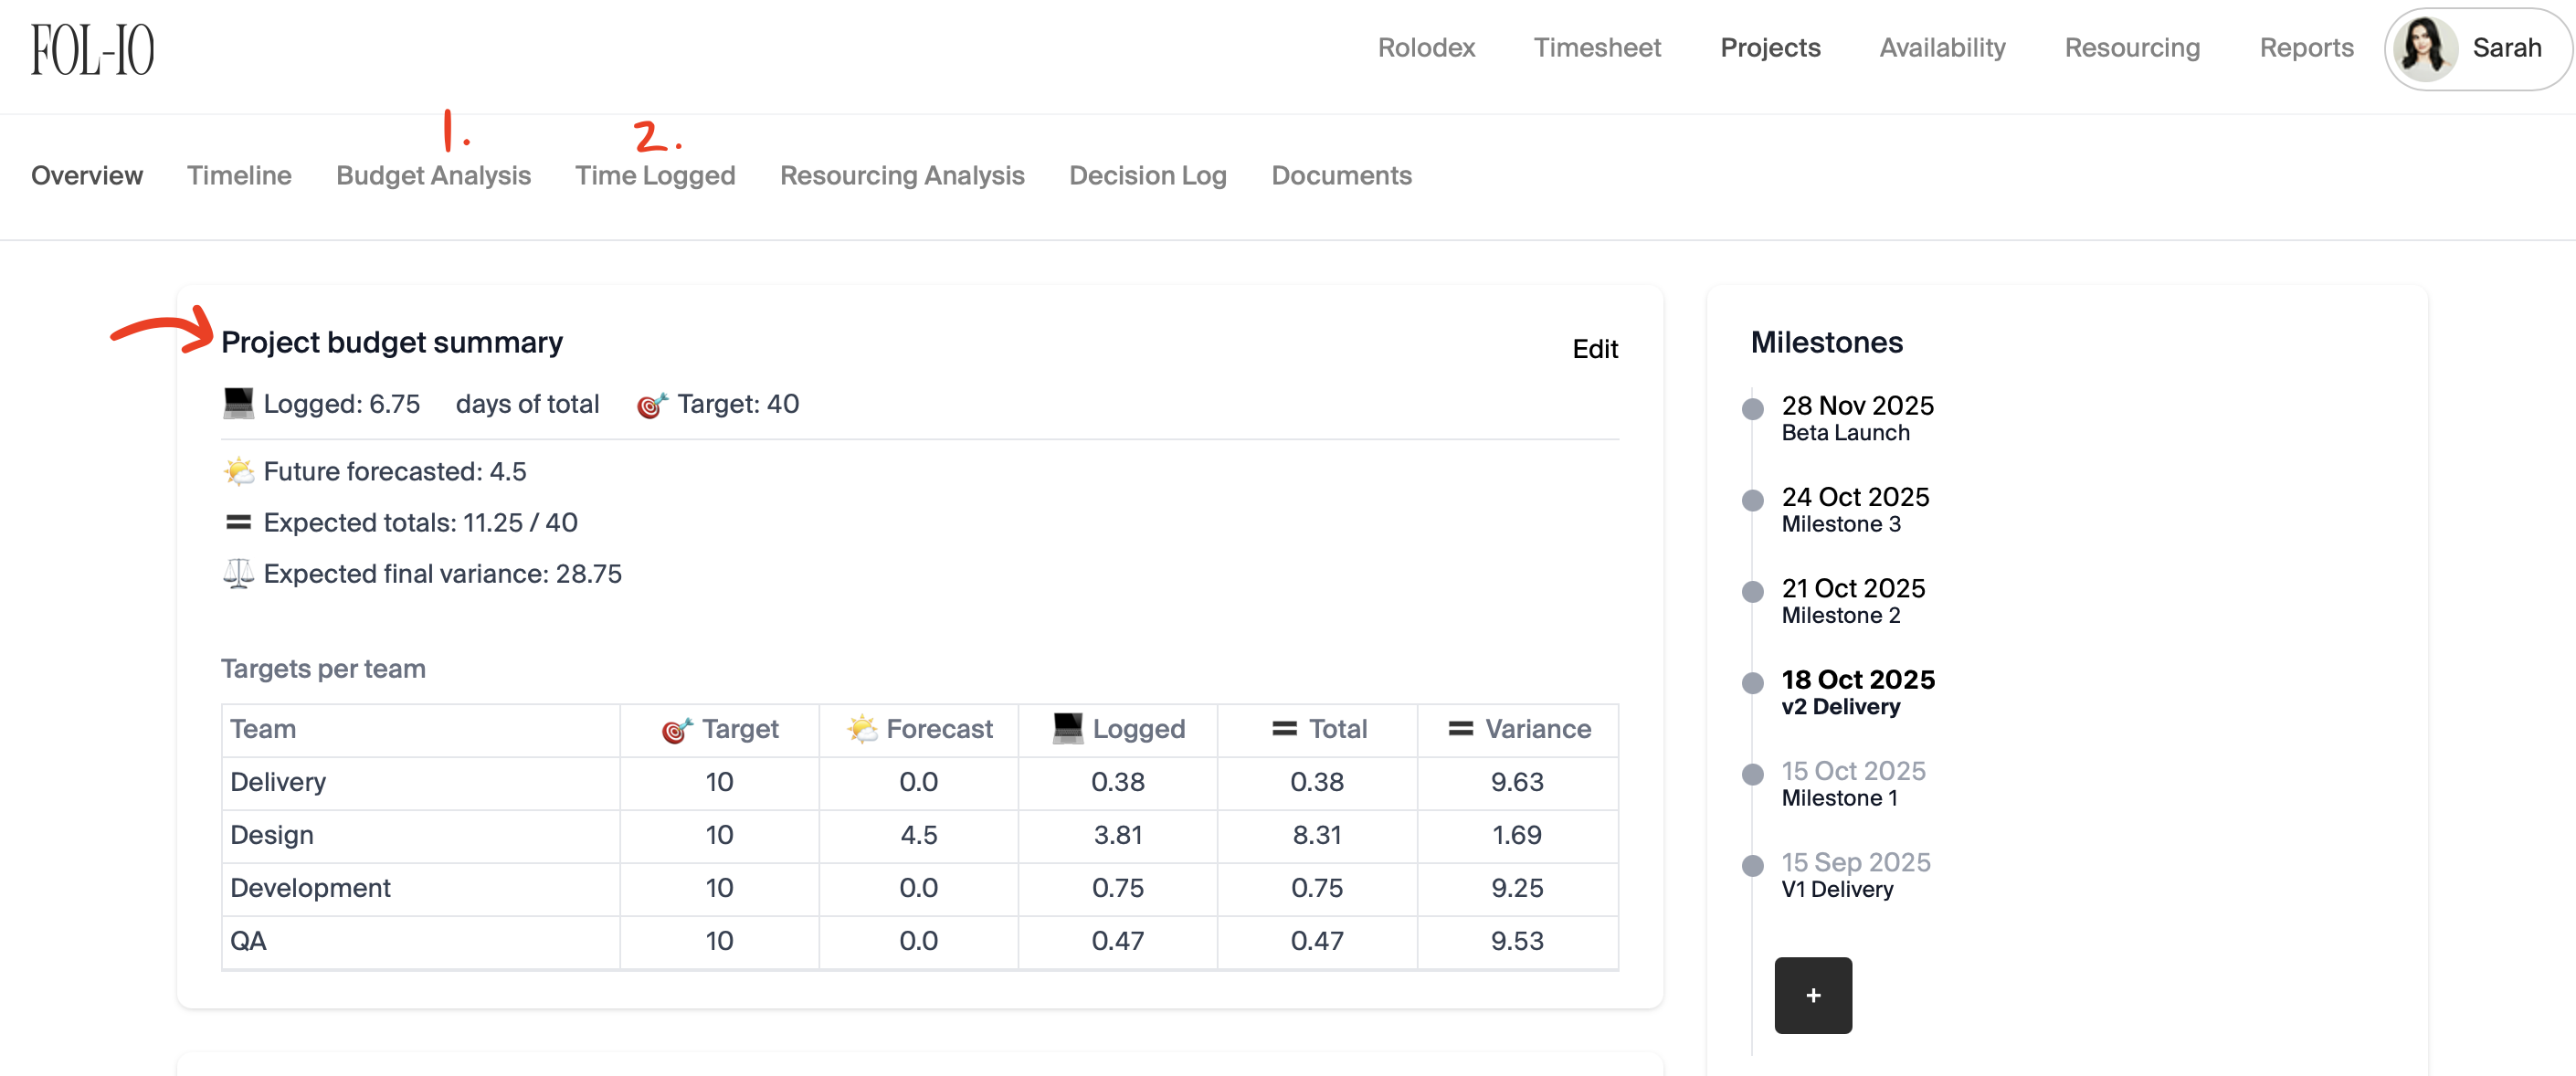The height and width of the screenshot is (1076, 2576).
Task: Go to Resourcing Analysis tab
Action: 902,175
